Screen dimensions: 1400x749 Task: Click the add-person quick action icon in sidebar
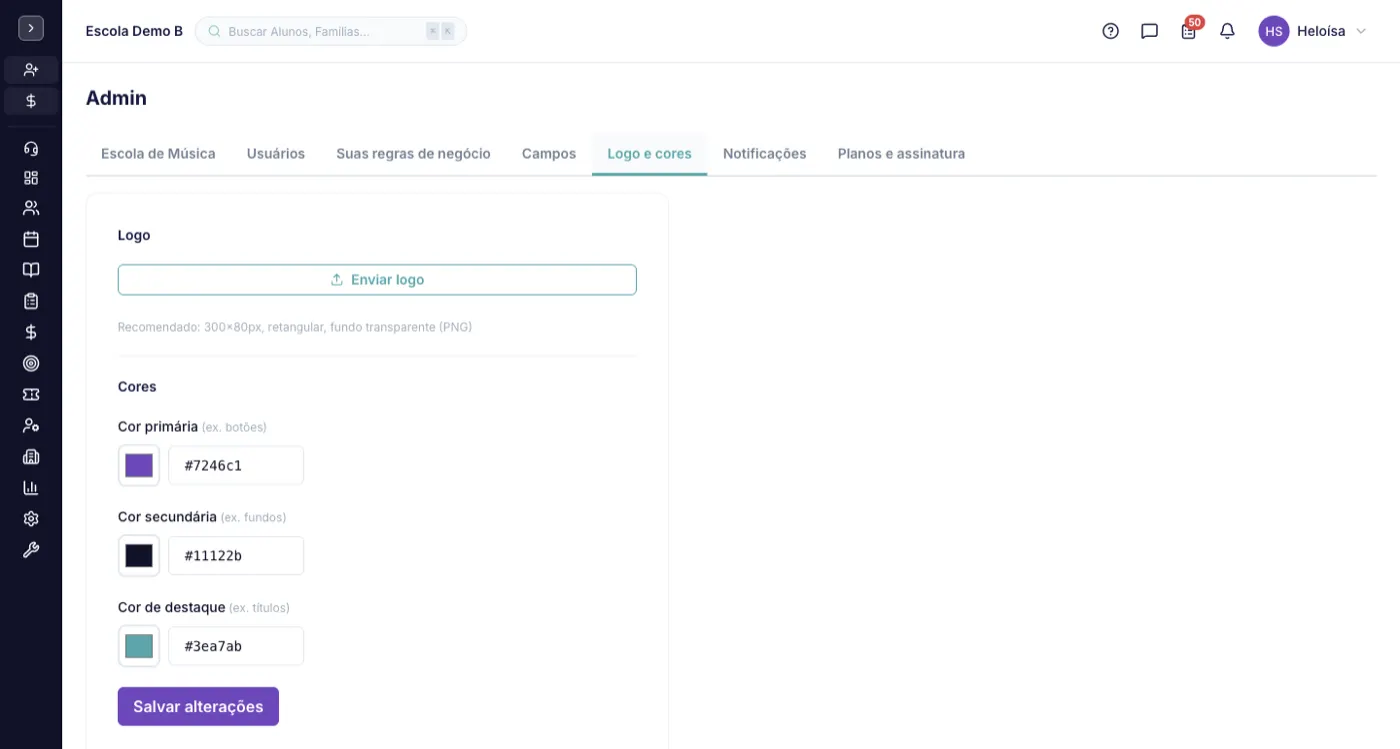31,70
